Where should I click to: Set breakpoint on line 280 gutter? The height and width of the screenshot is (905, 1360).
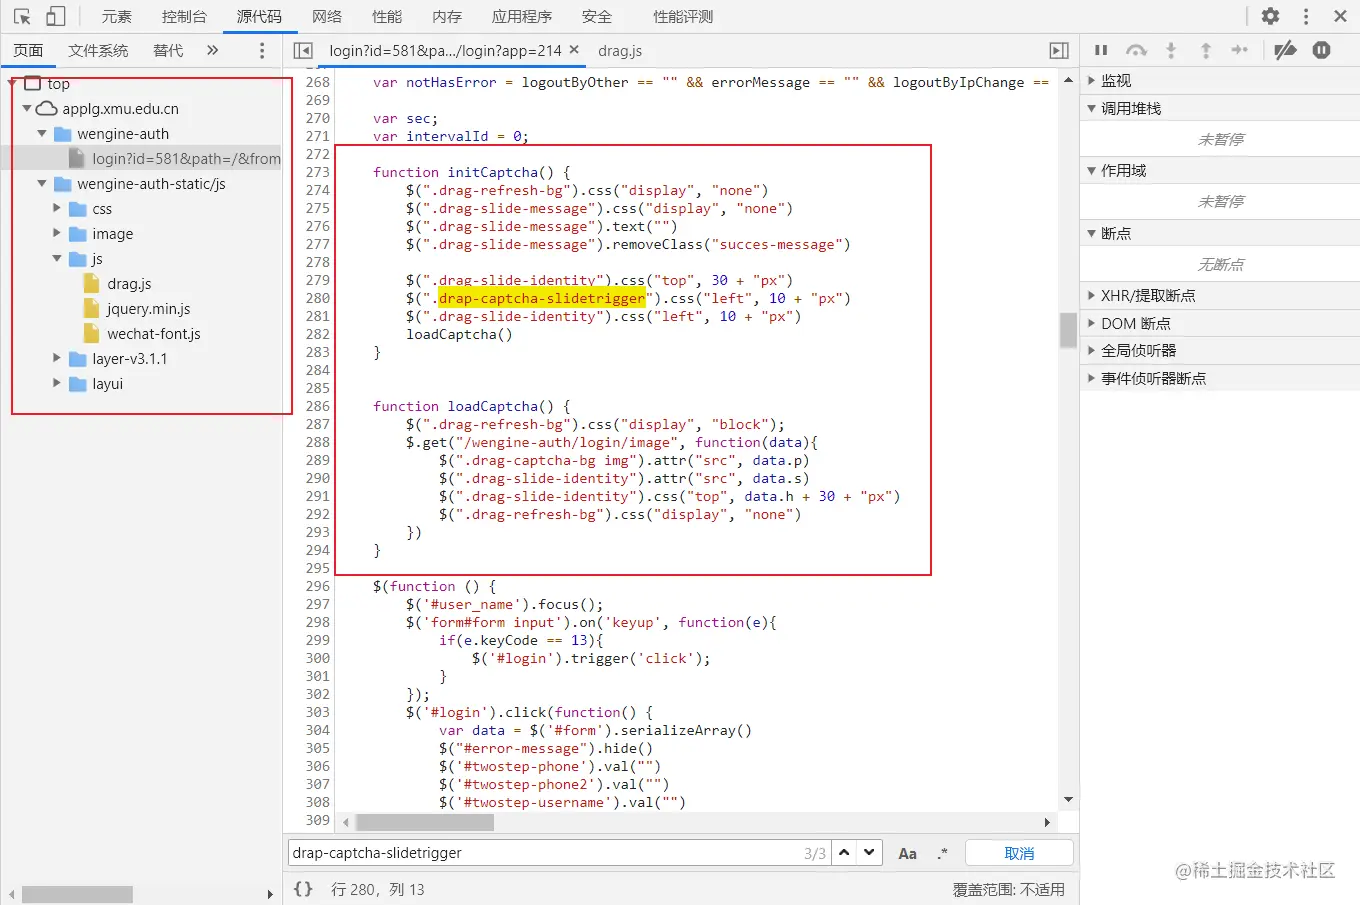coord(318,298)
